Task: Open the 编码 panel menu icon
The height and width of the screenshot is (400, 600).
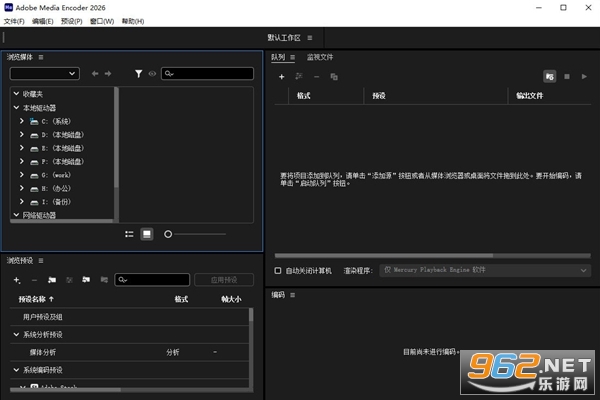Action: (293, 295)
